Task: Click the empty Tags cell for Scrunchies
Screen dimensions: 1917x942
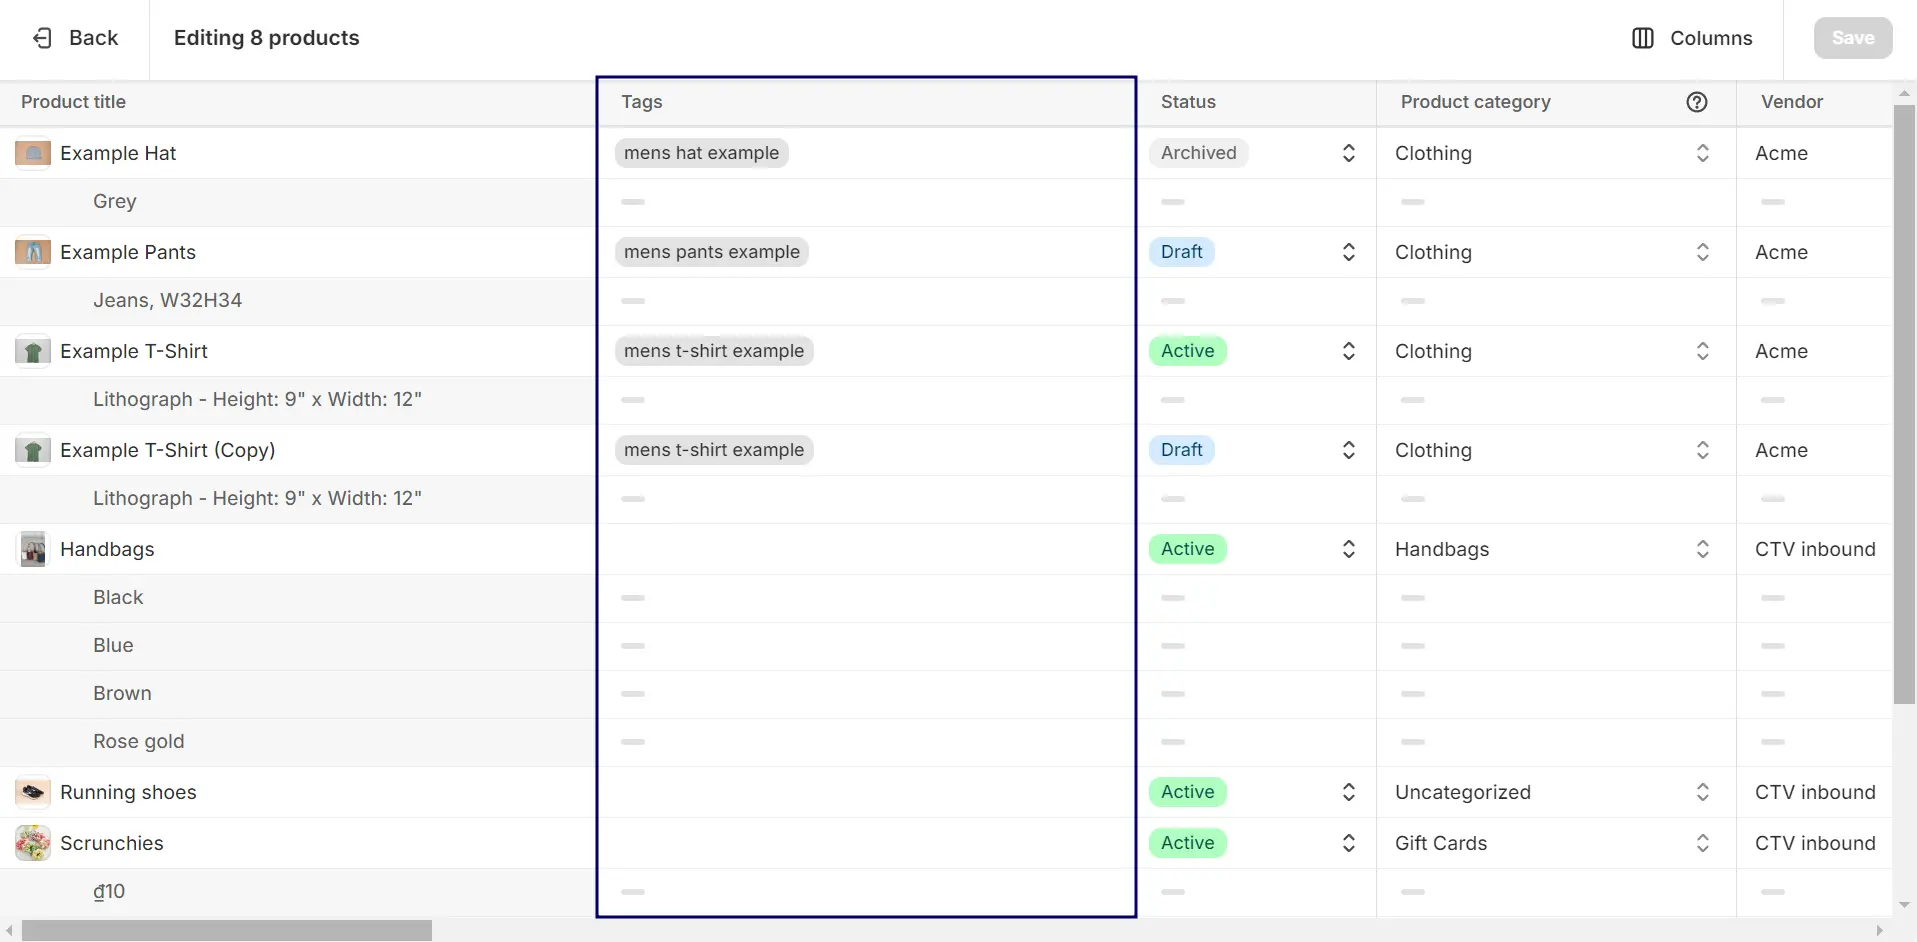Action: [x=866, y=843]
